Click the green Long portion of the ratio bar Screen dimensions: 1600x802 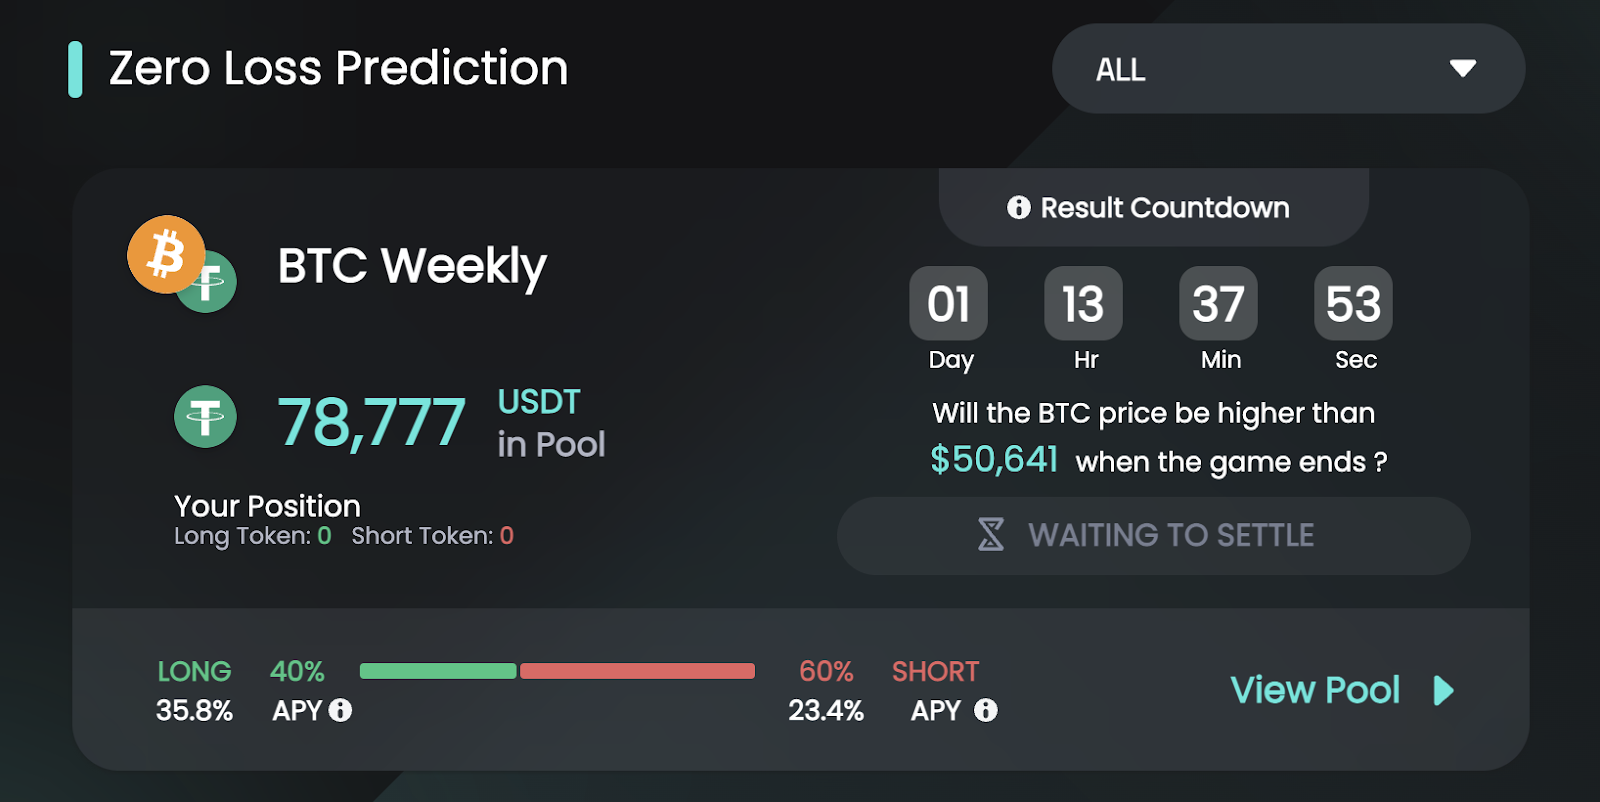[x=438, y=671]
